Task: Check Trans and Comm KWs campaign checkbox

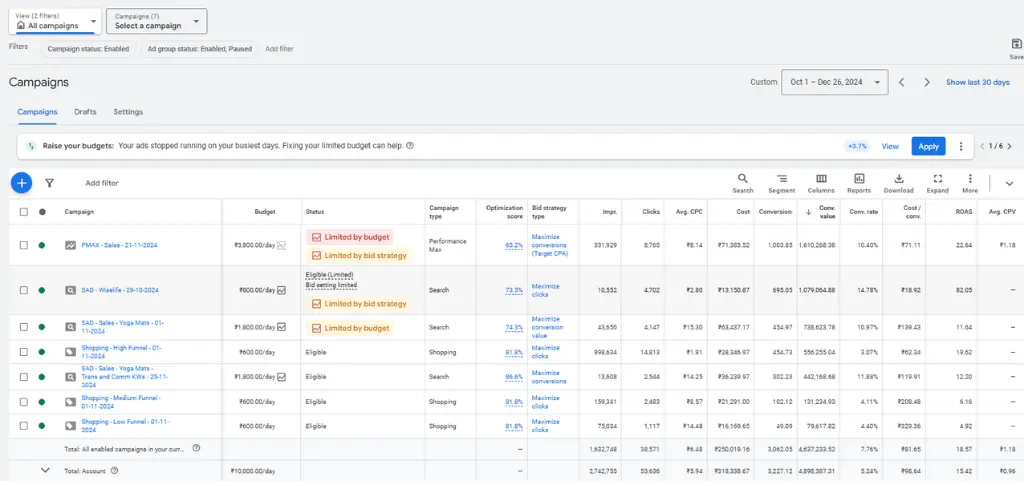Action: coord(24,377)
